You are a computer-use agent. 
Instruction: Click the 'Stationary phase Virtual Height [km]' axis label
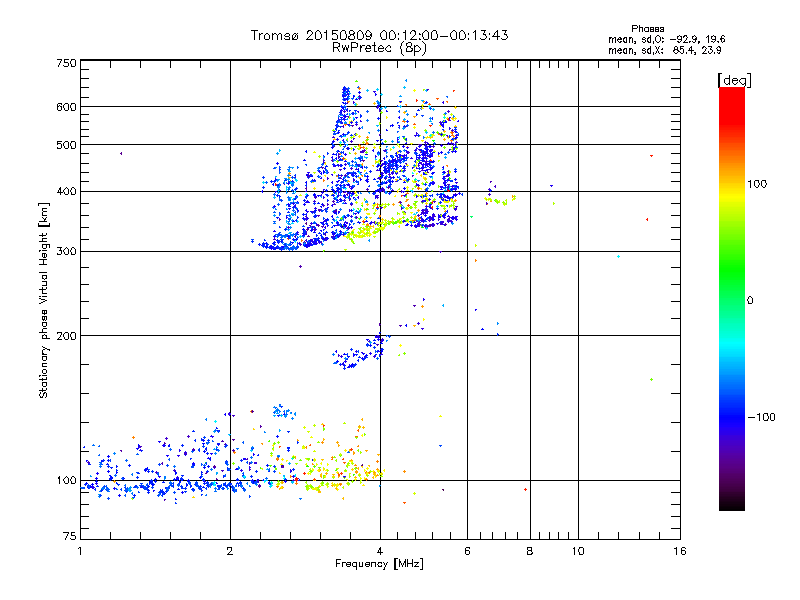pyautogui.click(x=44, y=301)
